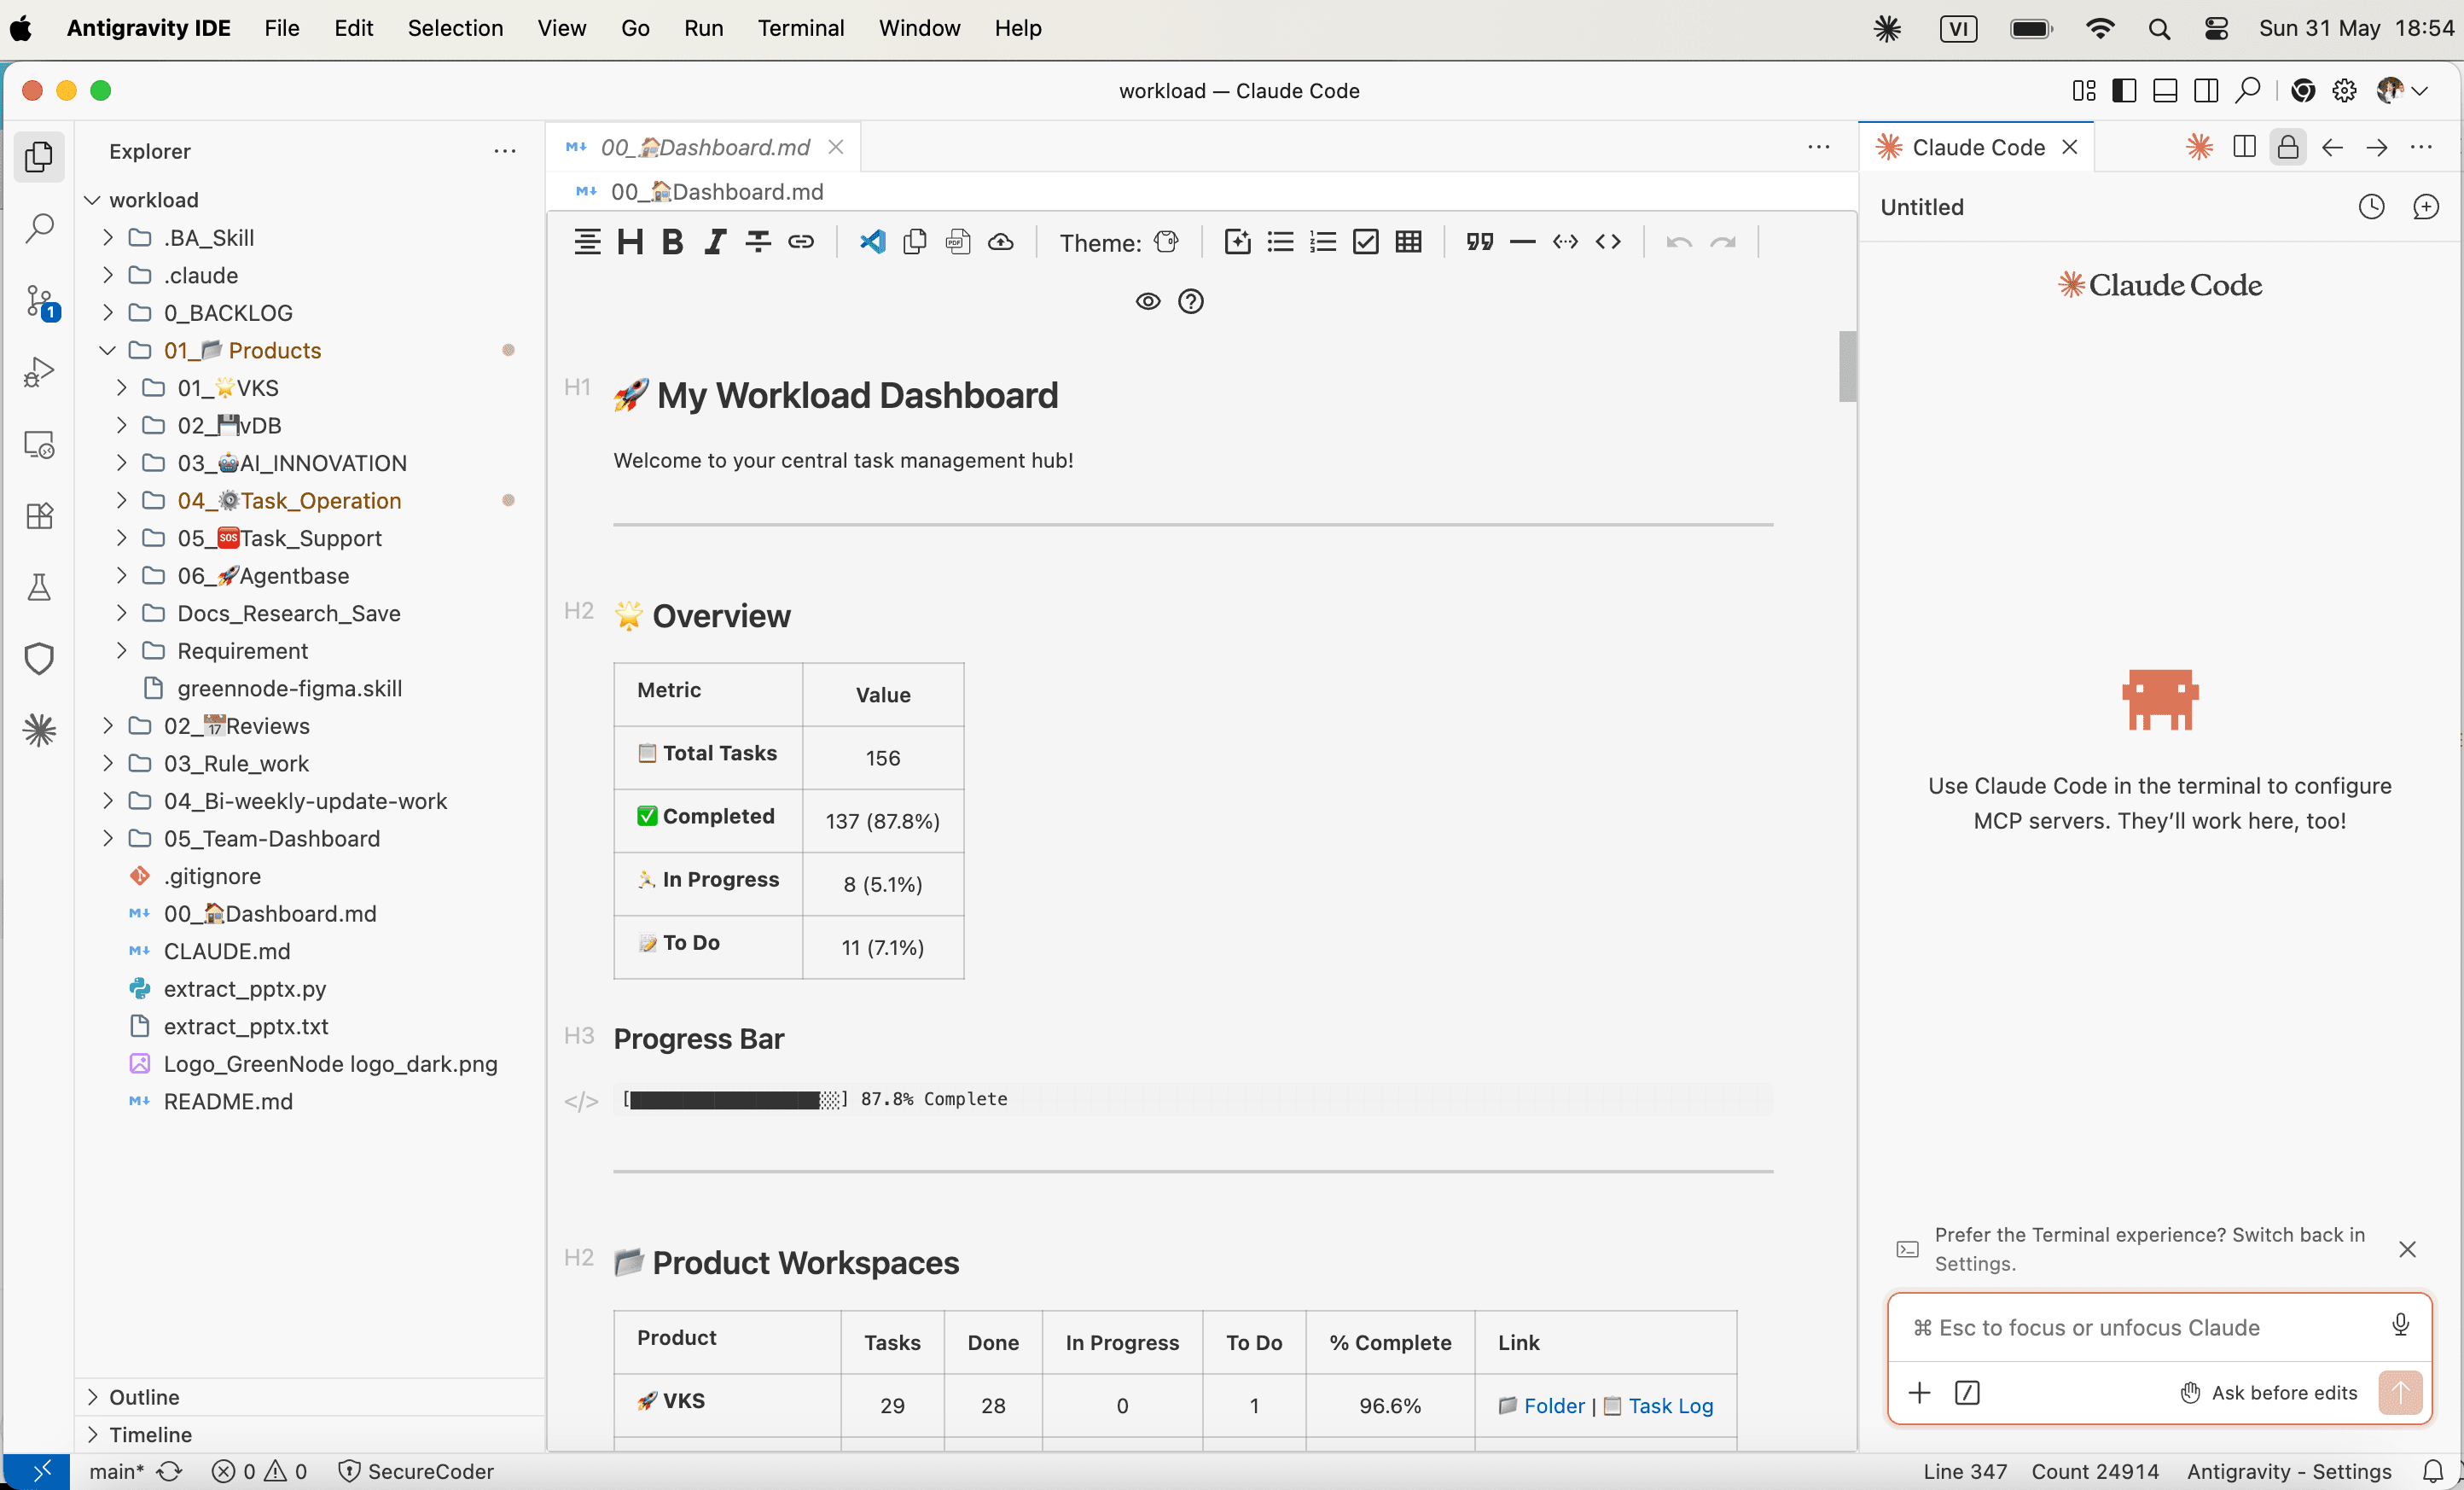Click Antigravity - Settings in status bar
The width and height of the screenshot is (2464, 1490).
point(2288,1471)
